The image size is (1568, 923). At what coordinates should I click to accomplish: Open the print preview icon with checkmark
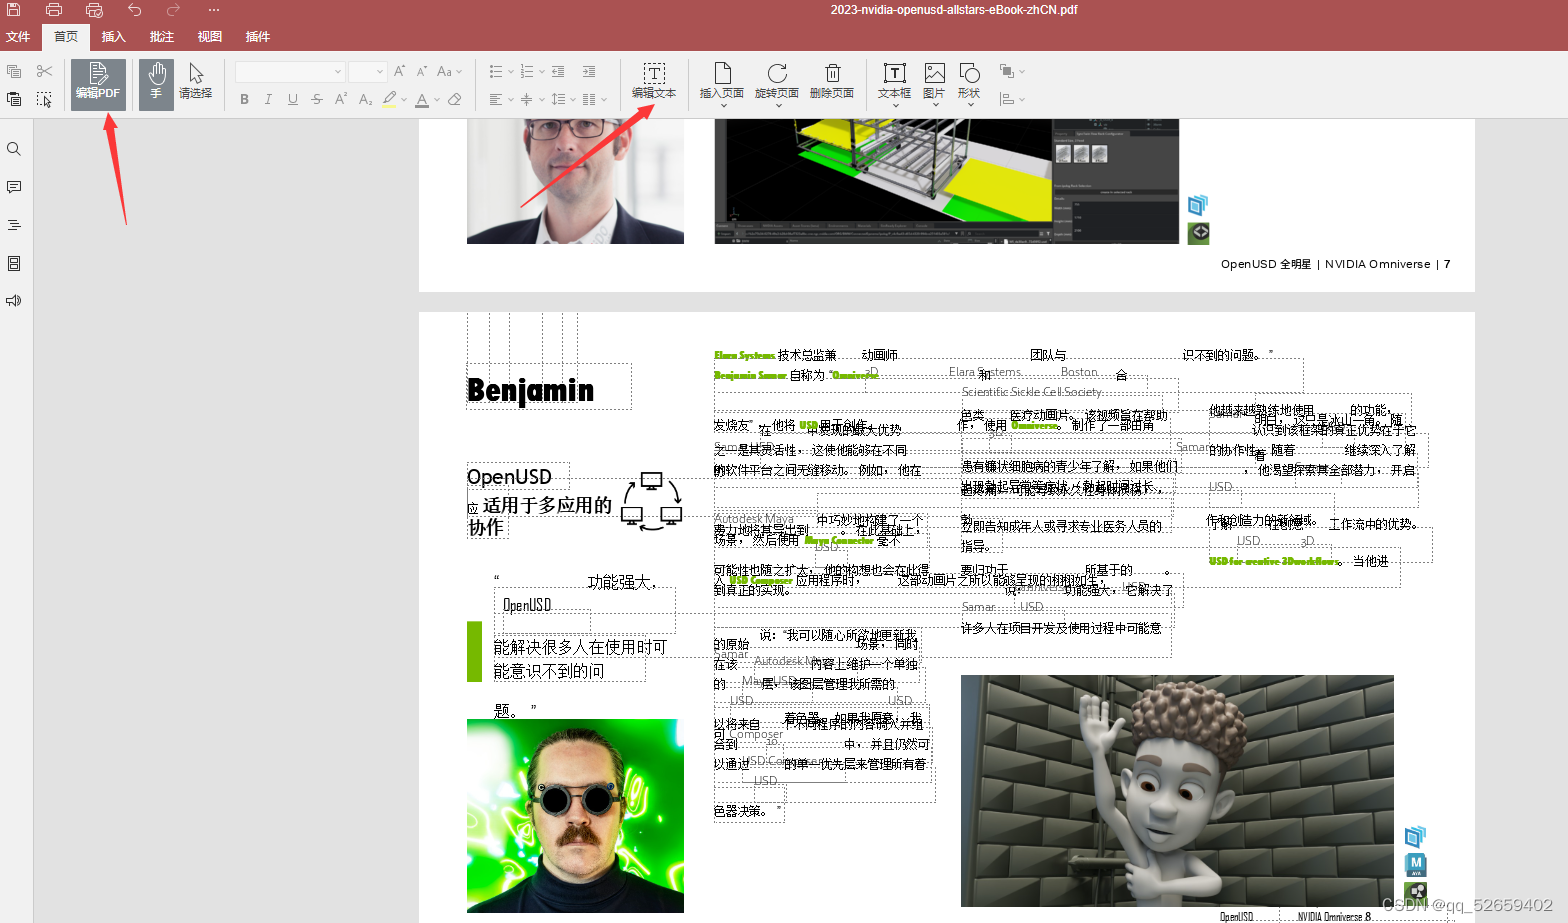94,10
